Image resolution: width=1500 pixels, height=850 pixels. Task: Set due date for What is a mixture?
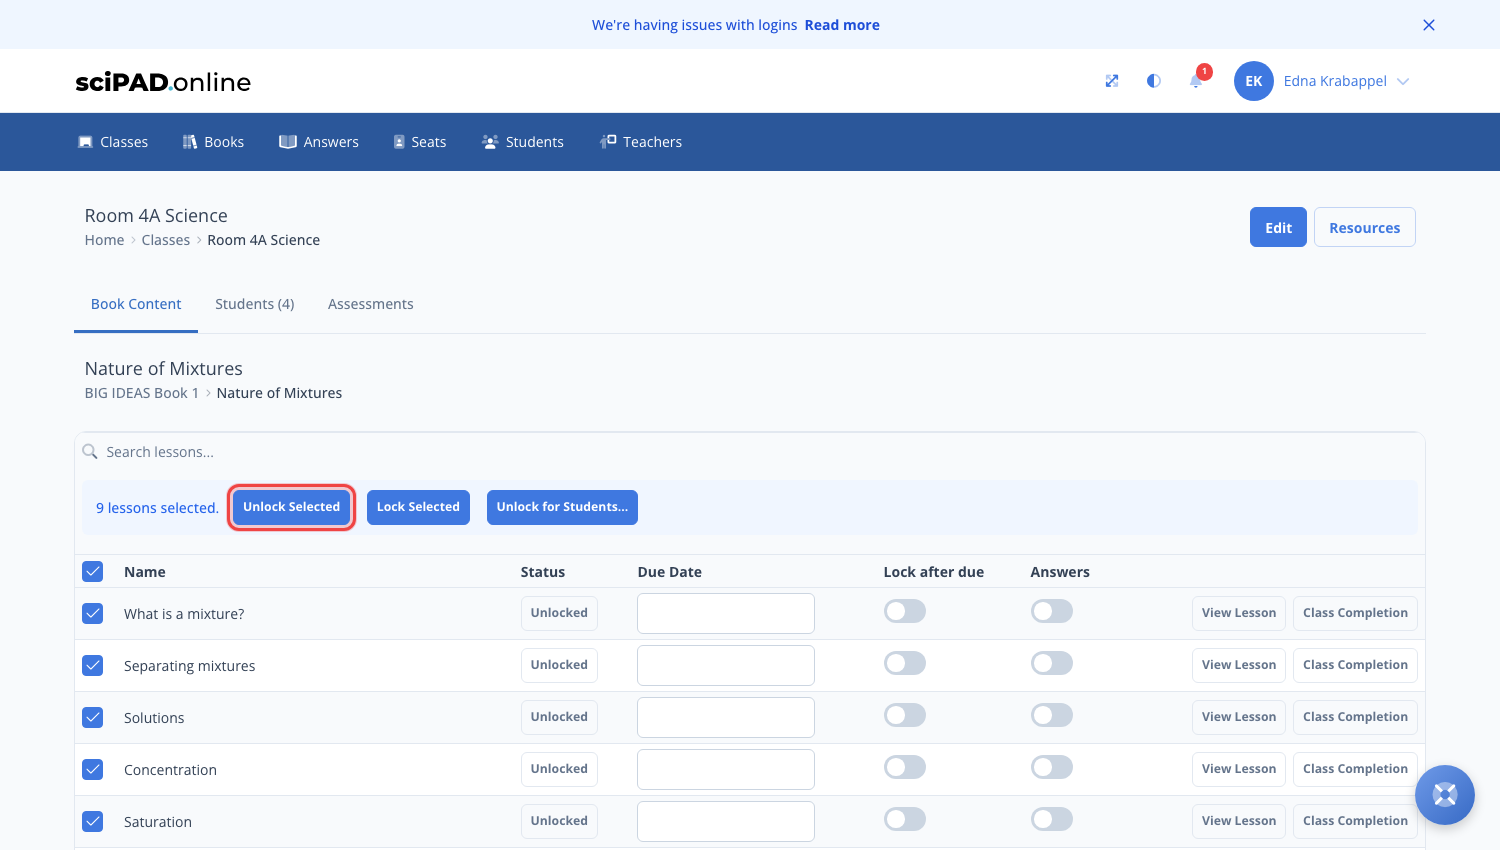(726, 613)
